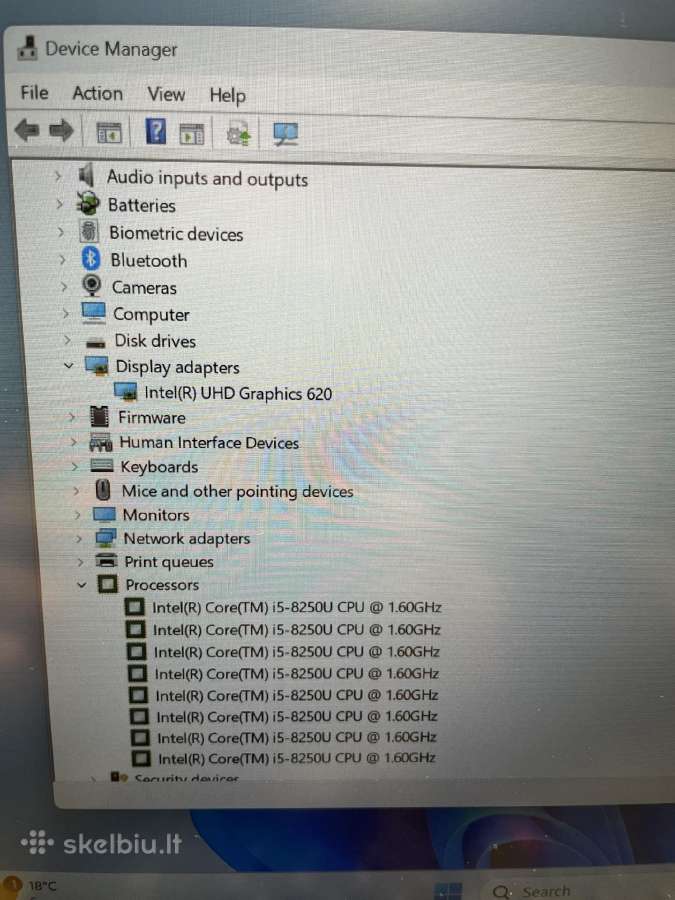Click the Bluetooth logo icon
The width and height of the screenshot is (675, 900).
(91, 259)
